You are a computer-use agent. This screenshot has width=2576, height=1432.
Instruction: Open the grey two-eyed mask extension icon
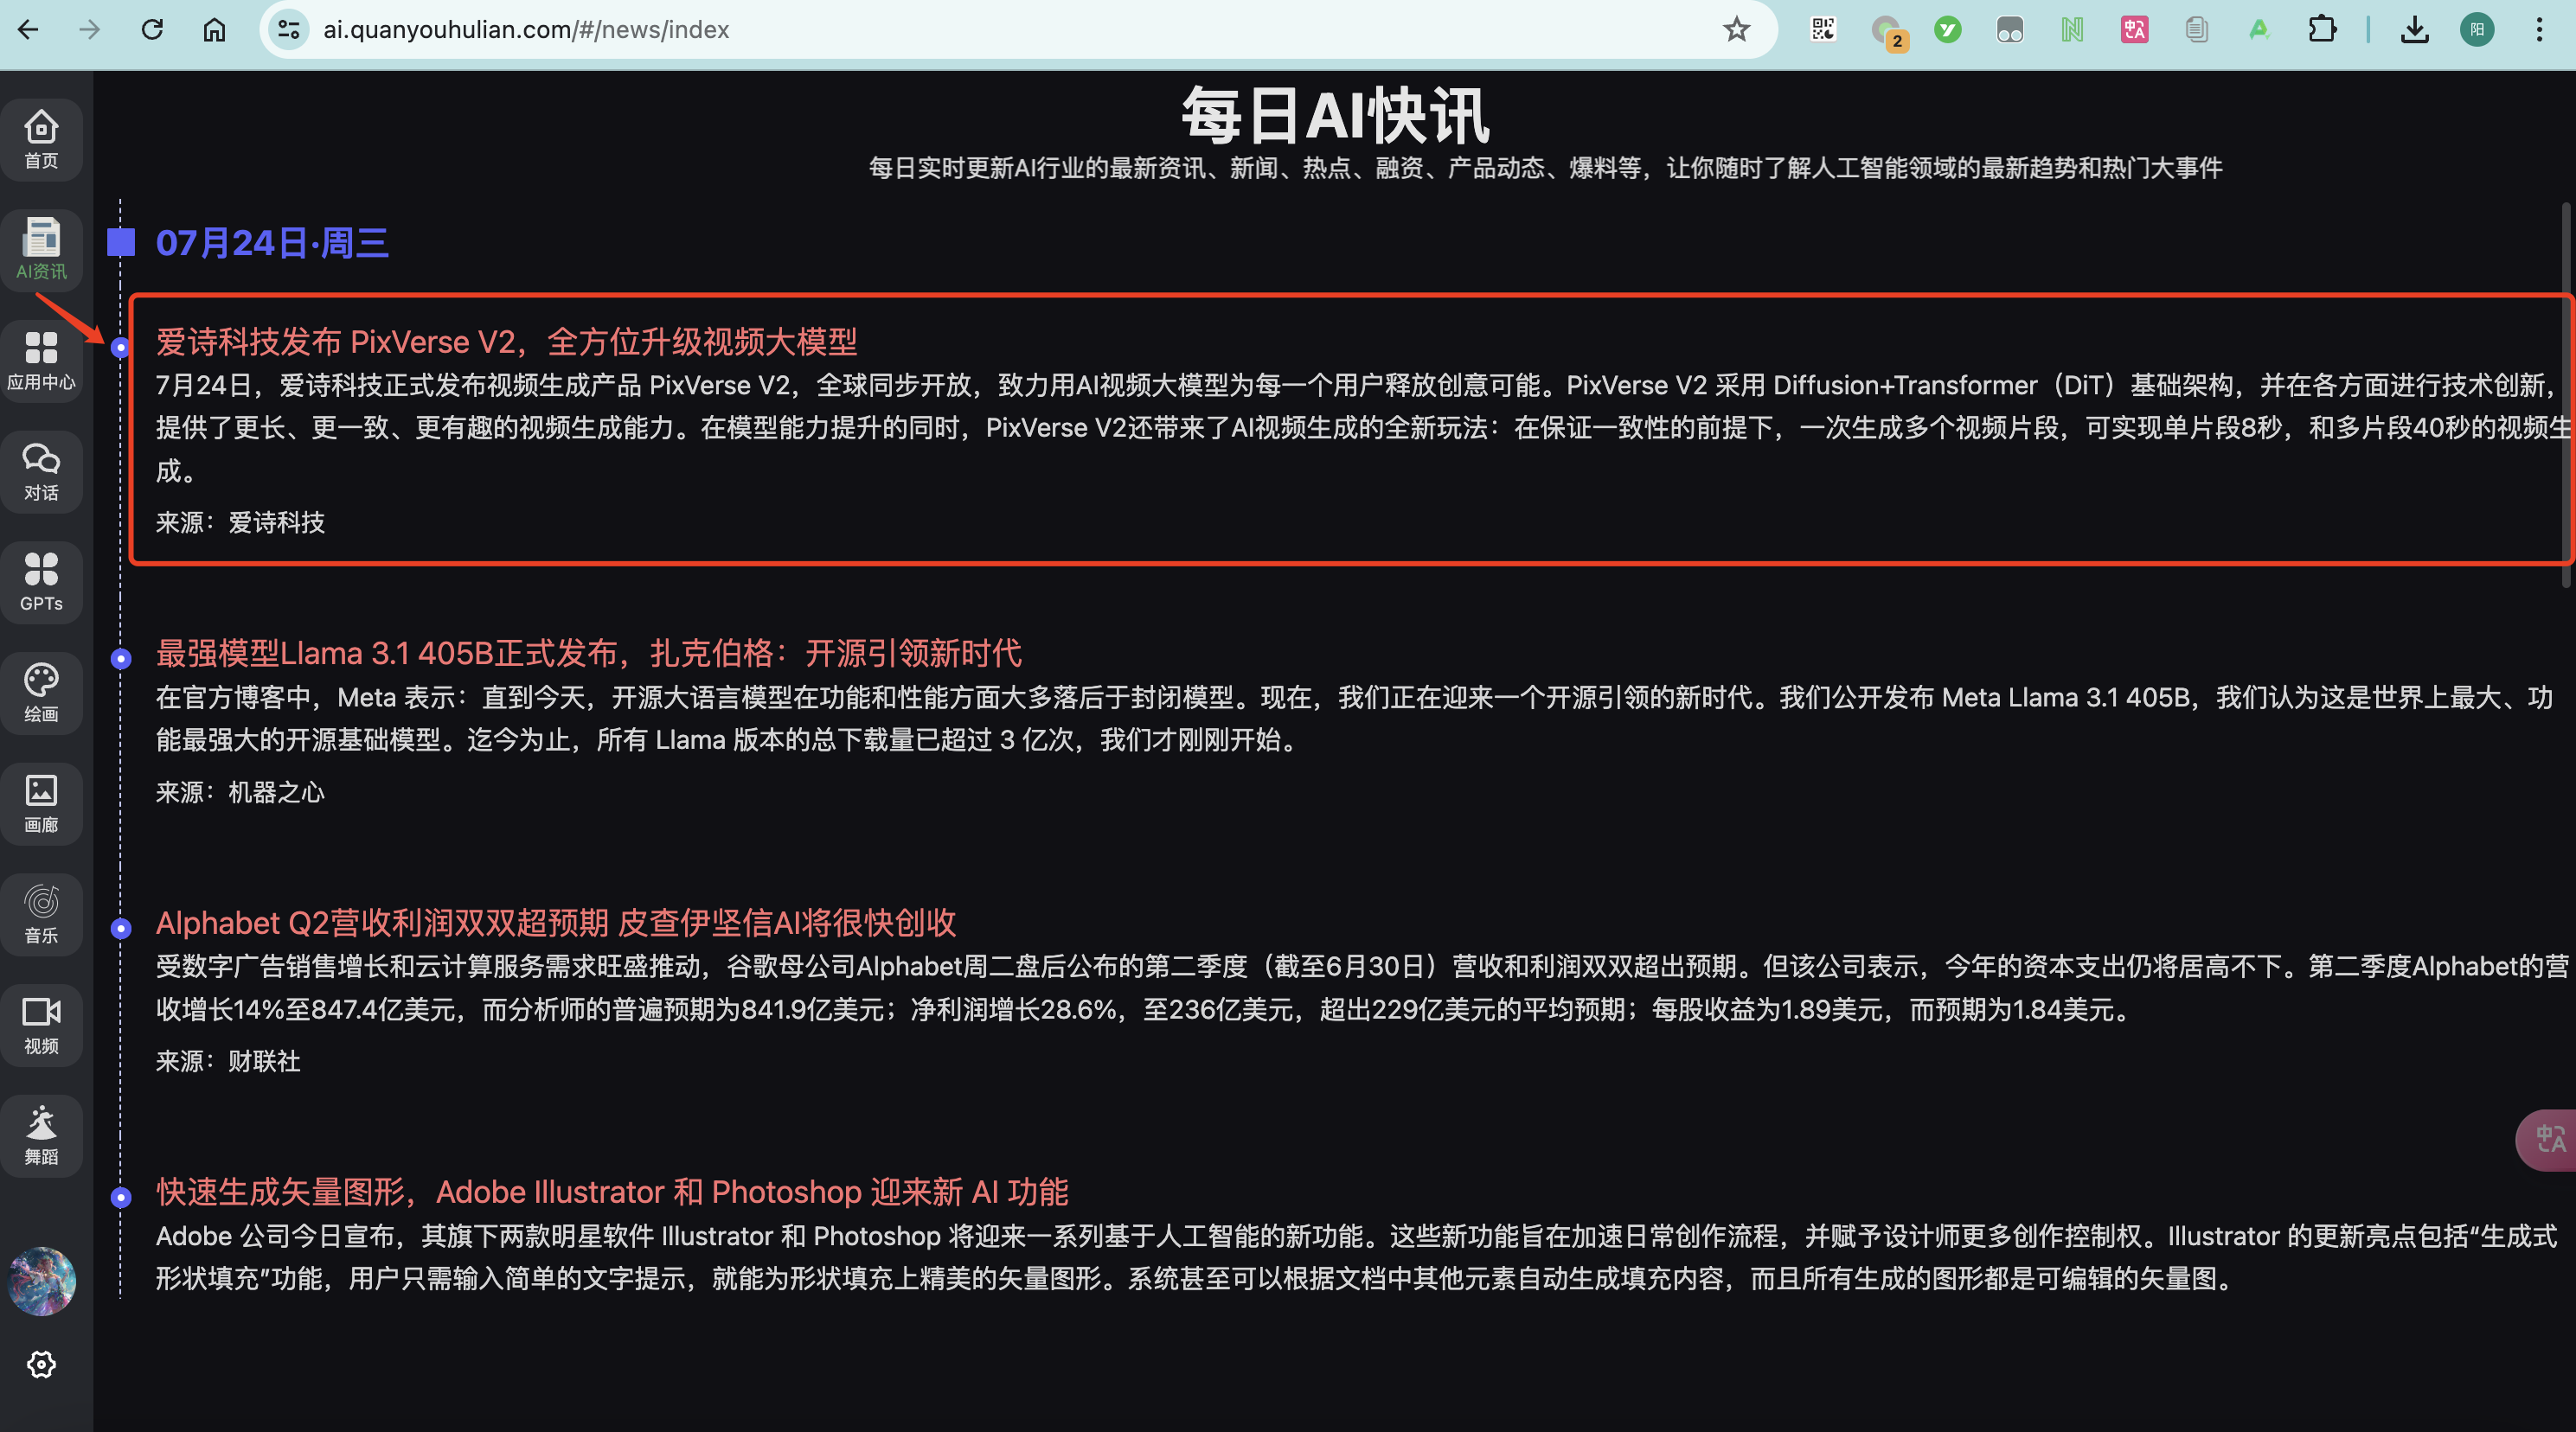2009,29
